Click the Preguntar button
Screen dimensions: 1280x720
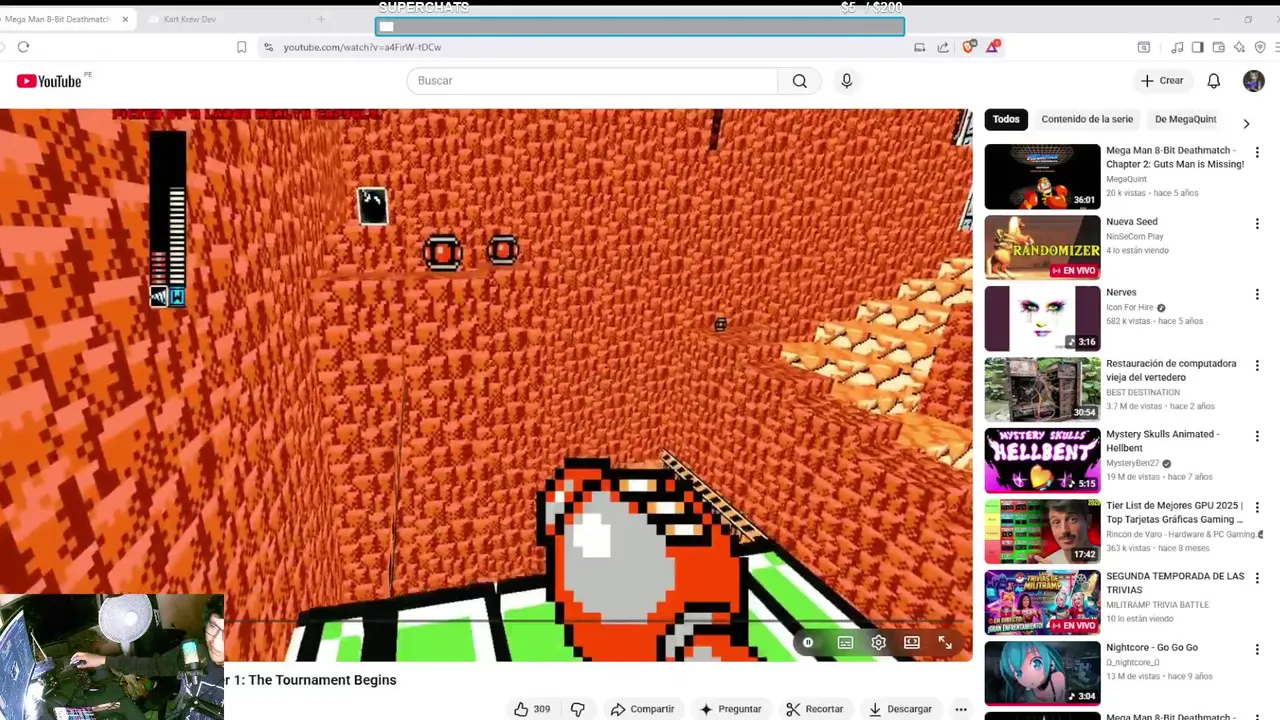(730, 709)
